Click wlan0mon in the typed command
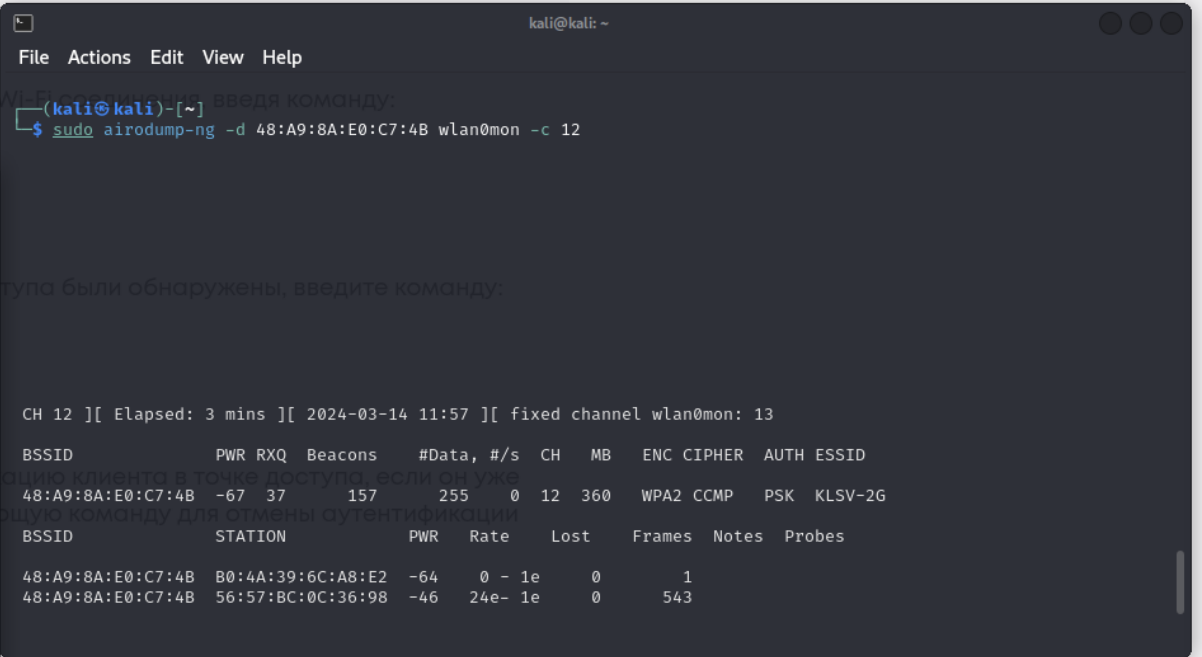 [479, 130]
